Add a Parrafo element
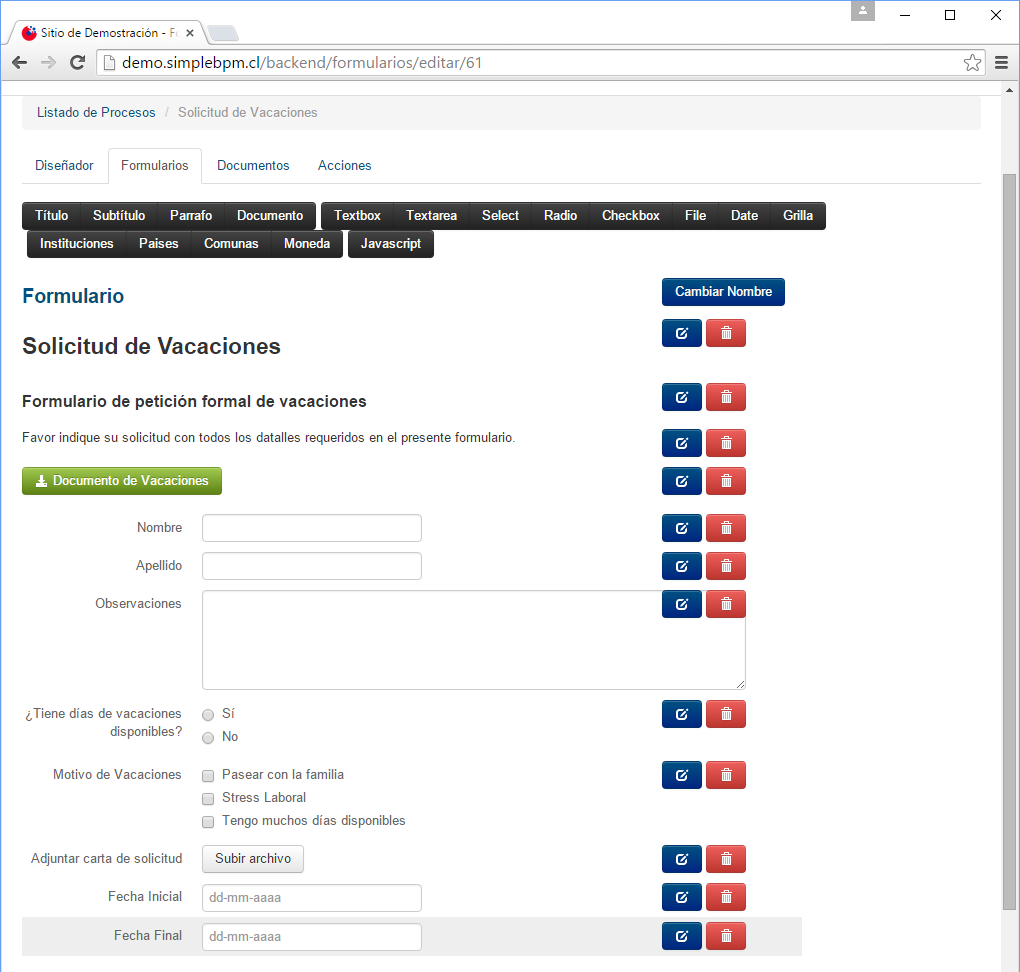The height and width of the screenshot is (972, 1020). (x=191, y=215)
